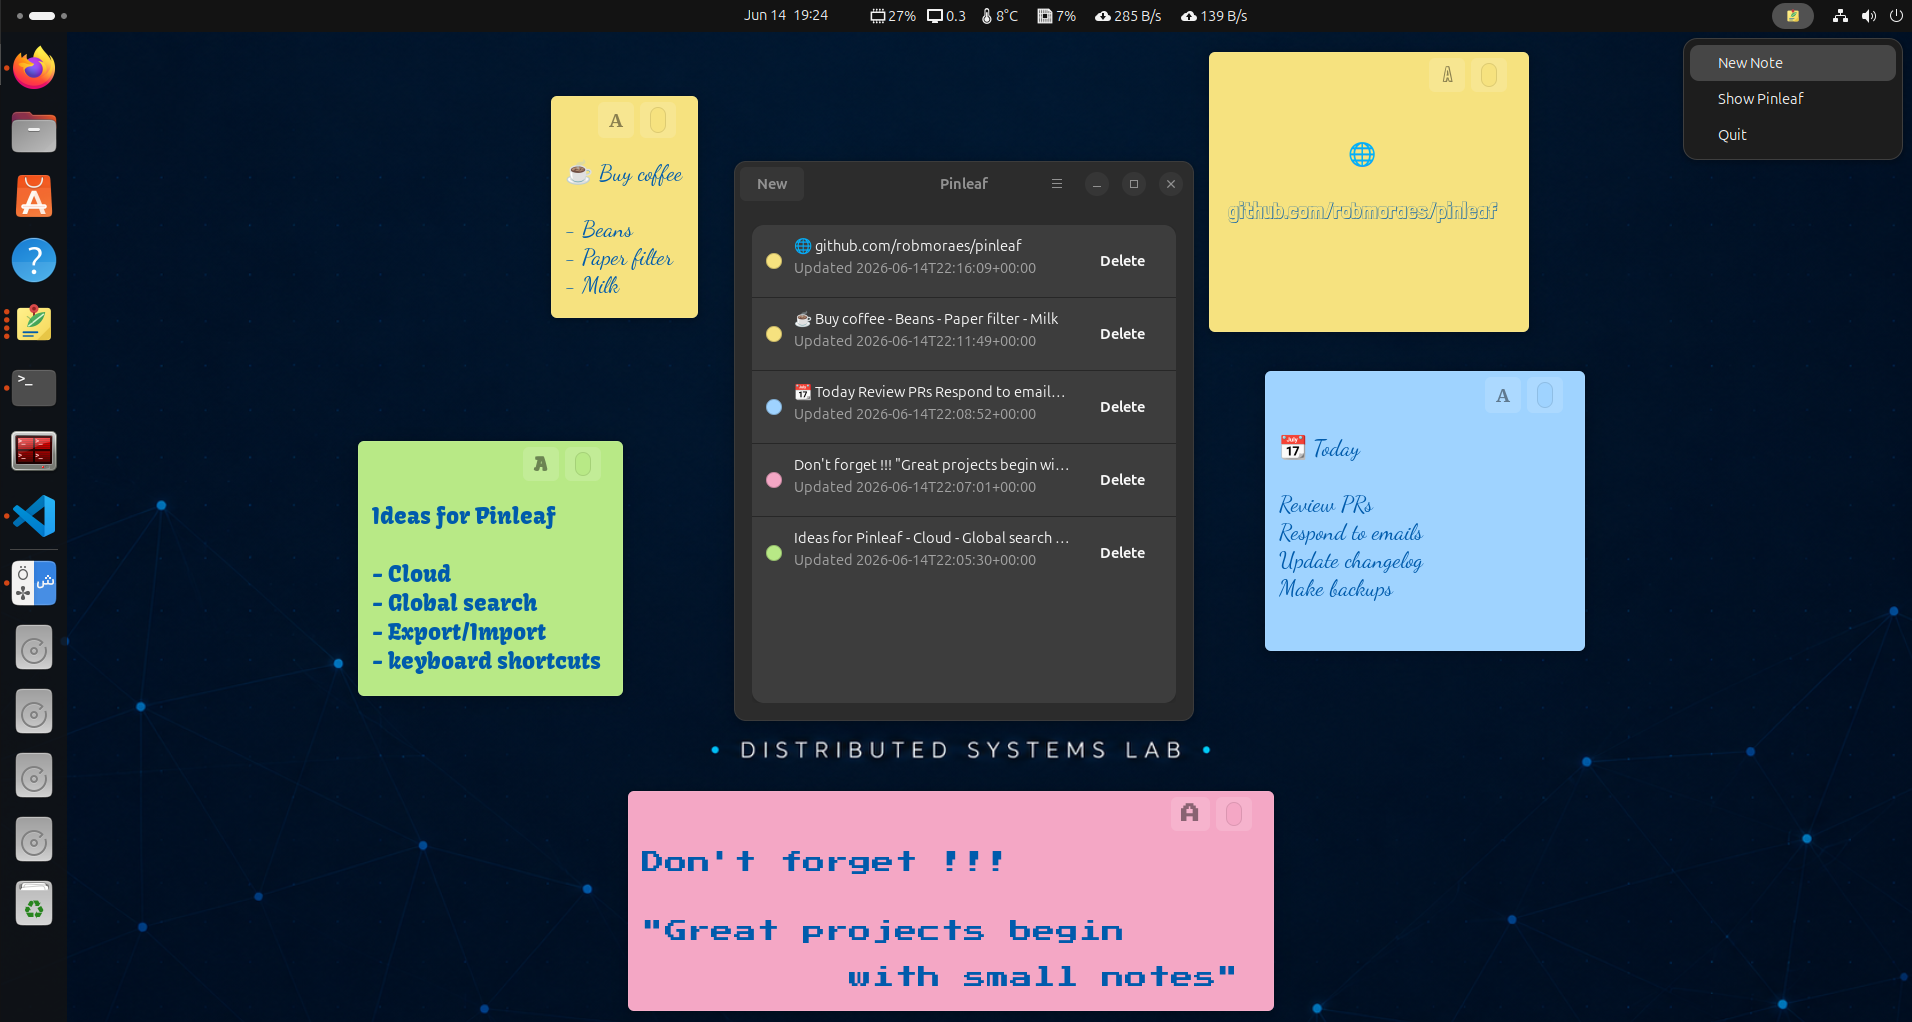The image size is (1912, 1022).
Task: Click the 'Don't forget !!!' heading in pink note
Action: (822, 861)
